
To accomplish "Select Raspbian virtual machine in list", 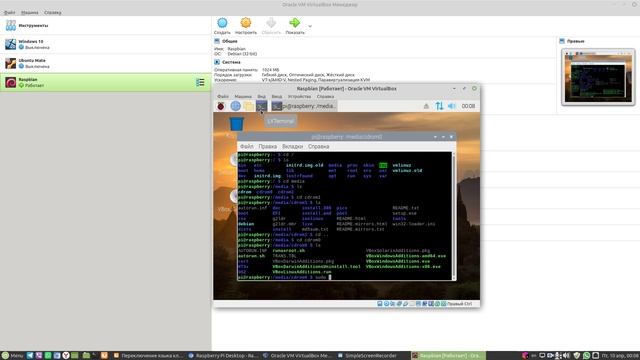I will point(105,82).
